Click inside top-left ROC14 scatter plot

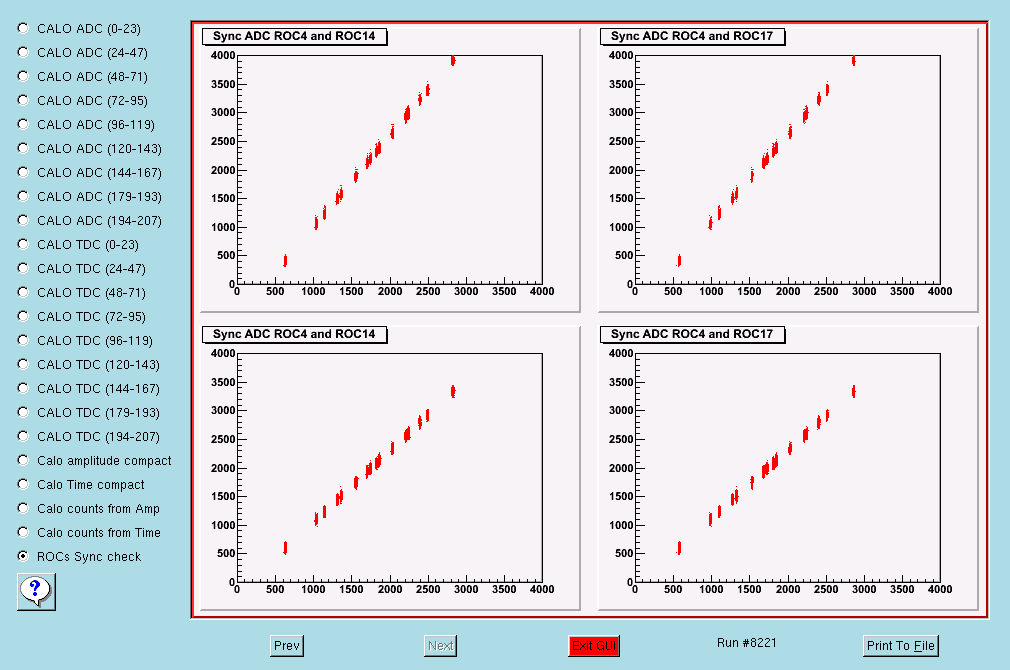click(x=390, y=169)
